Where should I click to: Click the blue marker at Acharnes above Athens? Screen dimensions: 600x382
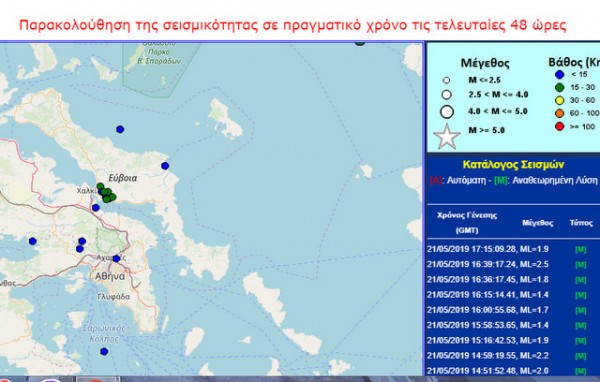click(x=116, y=259)
